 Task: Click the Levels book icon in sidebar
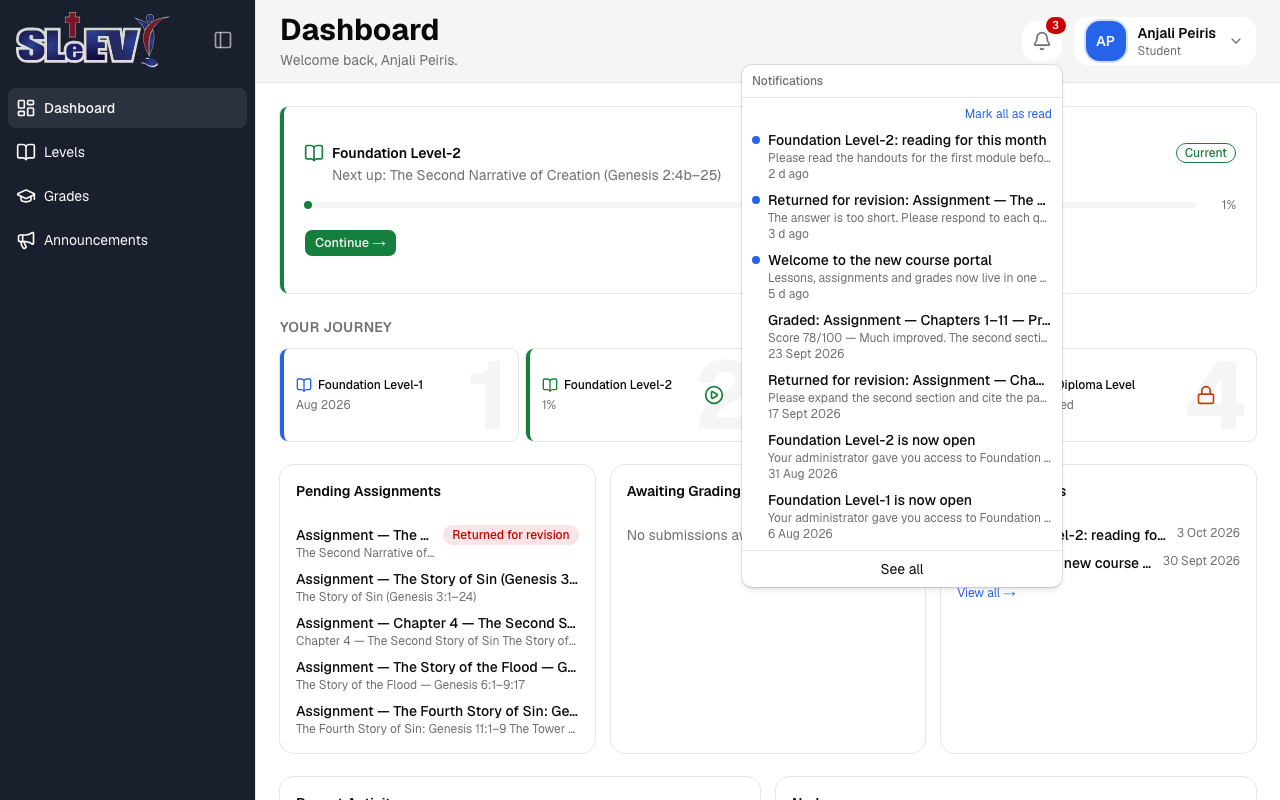point(26,152)
